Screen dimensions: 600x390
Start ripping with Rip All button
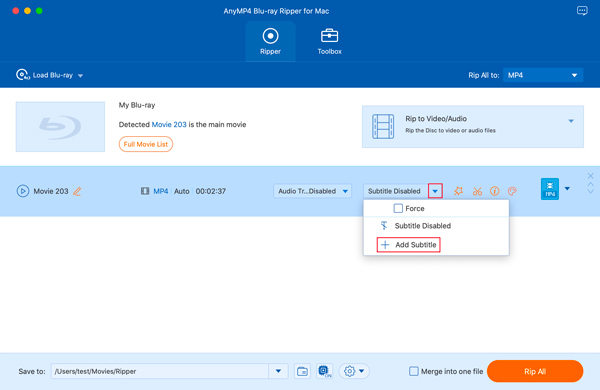tap(535, 371)
